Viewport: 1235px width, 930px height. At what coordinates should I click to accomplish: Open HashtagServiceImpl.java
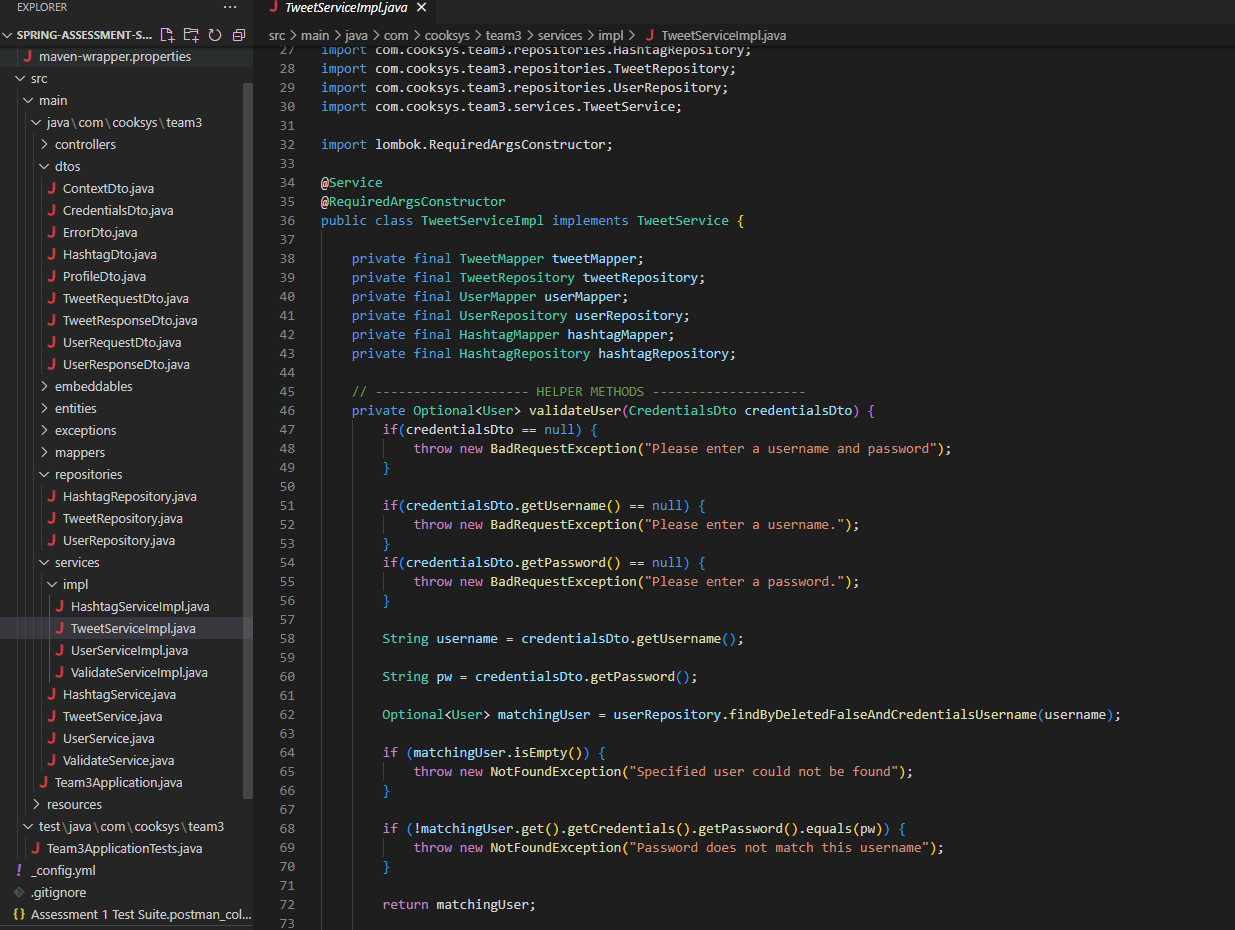click(x=140, y=606)
